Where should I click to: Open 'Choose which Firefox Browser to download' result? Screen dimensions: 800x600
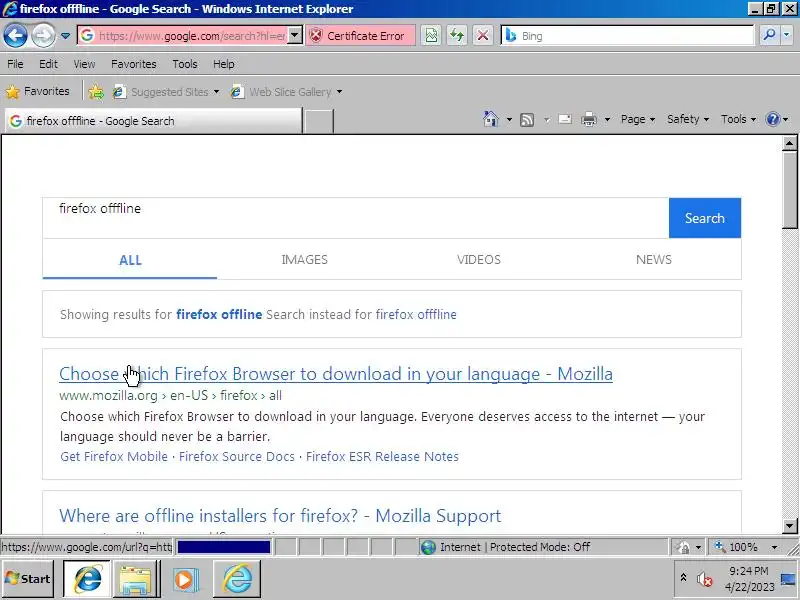click(336, 373)
